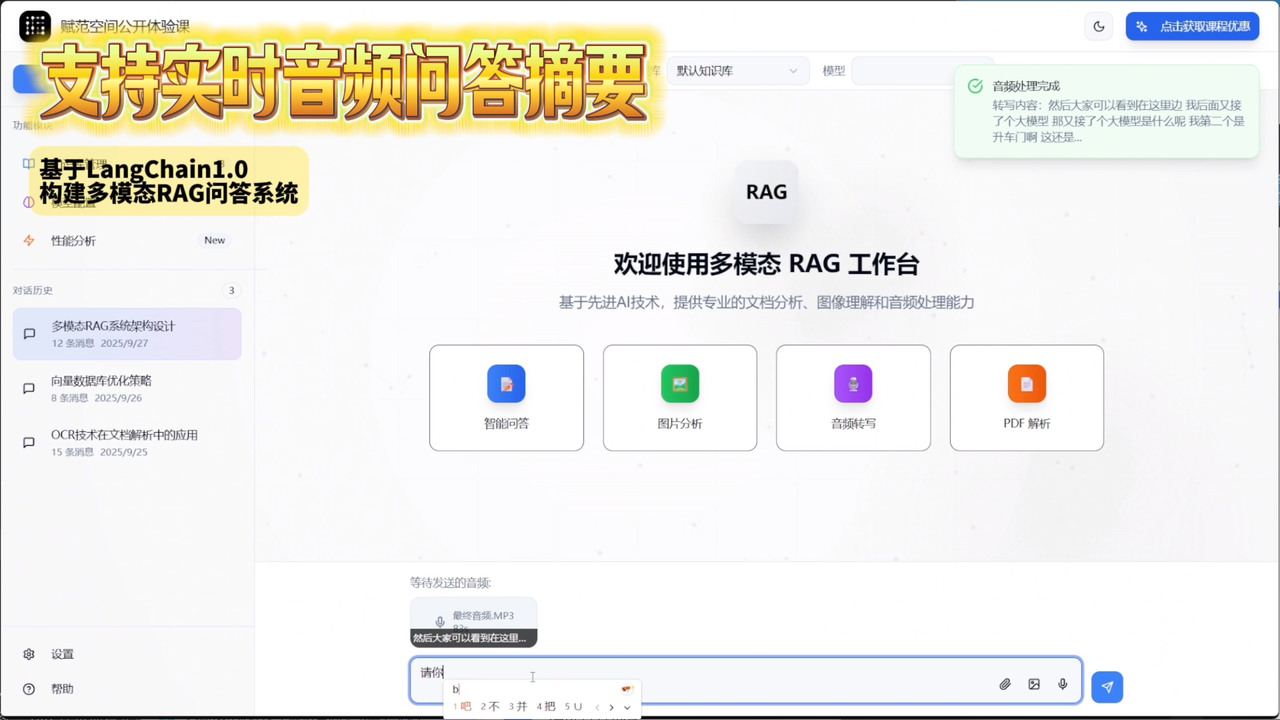Select the 图片分析 card
Image resolution: width=1280 pixels, height=720 pixels.
pyautogui.click(x=680, y=398)
